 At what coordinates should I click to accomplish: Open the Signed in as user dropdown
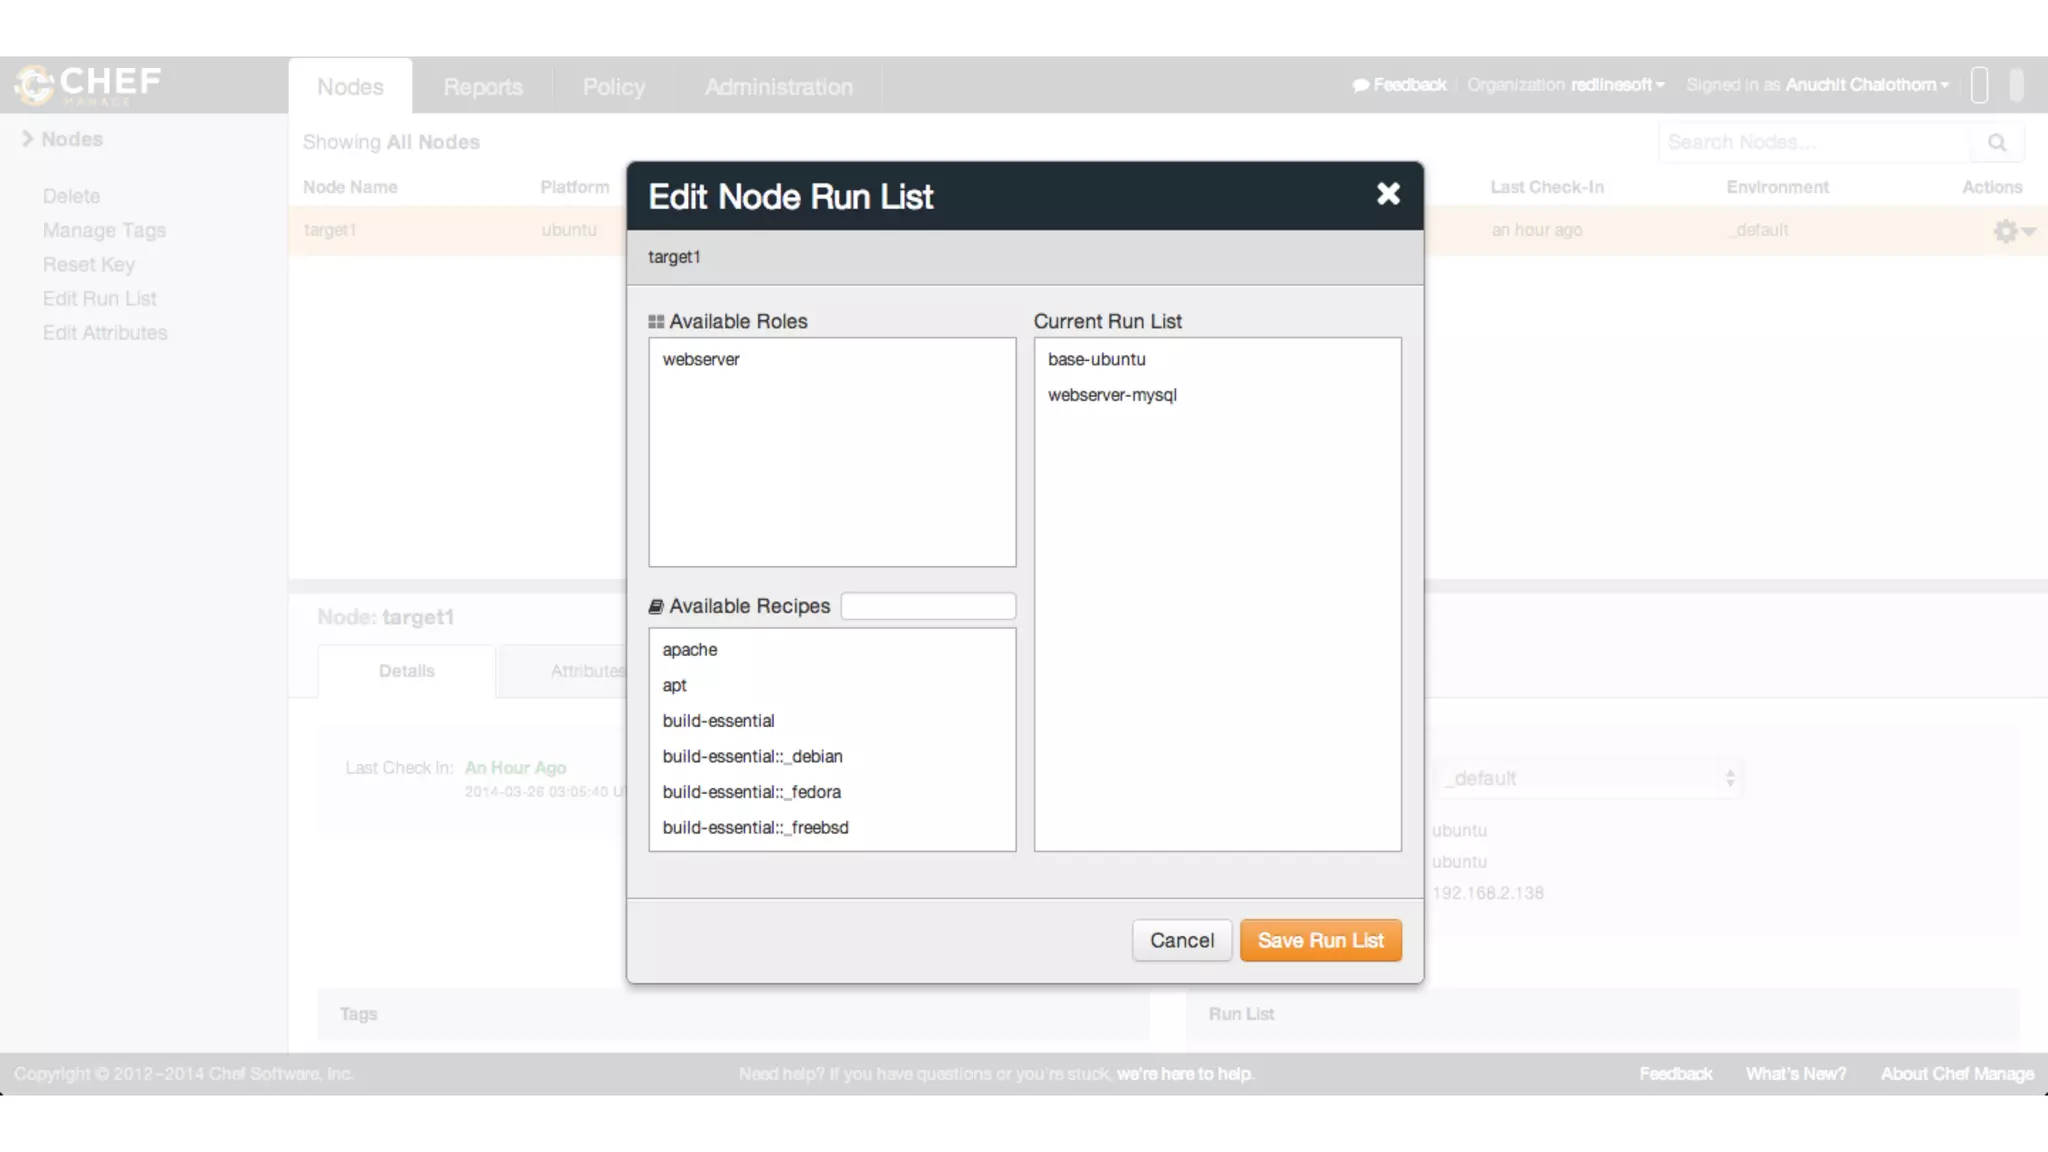(1866, 85)
